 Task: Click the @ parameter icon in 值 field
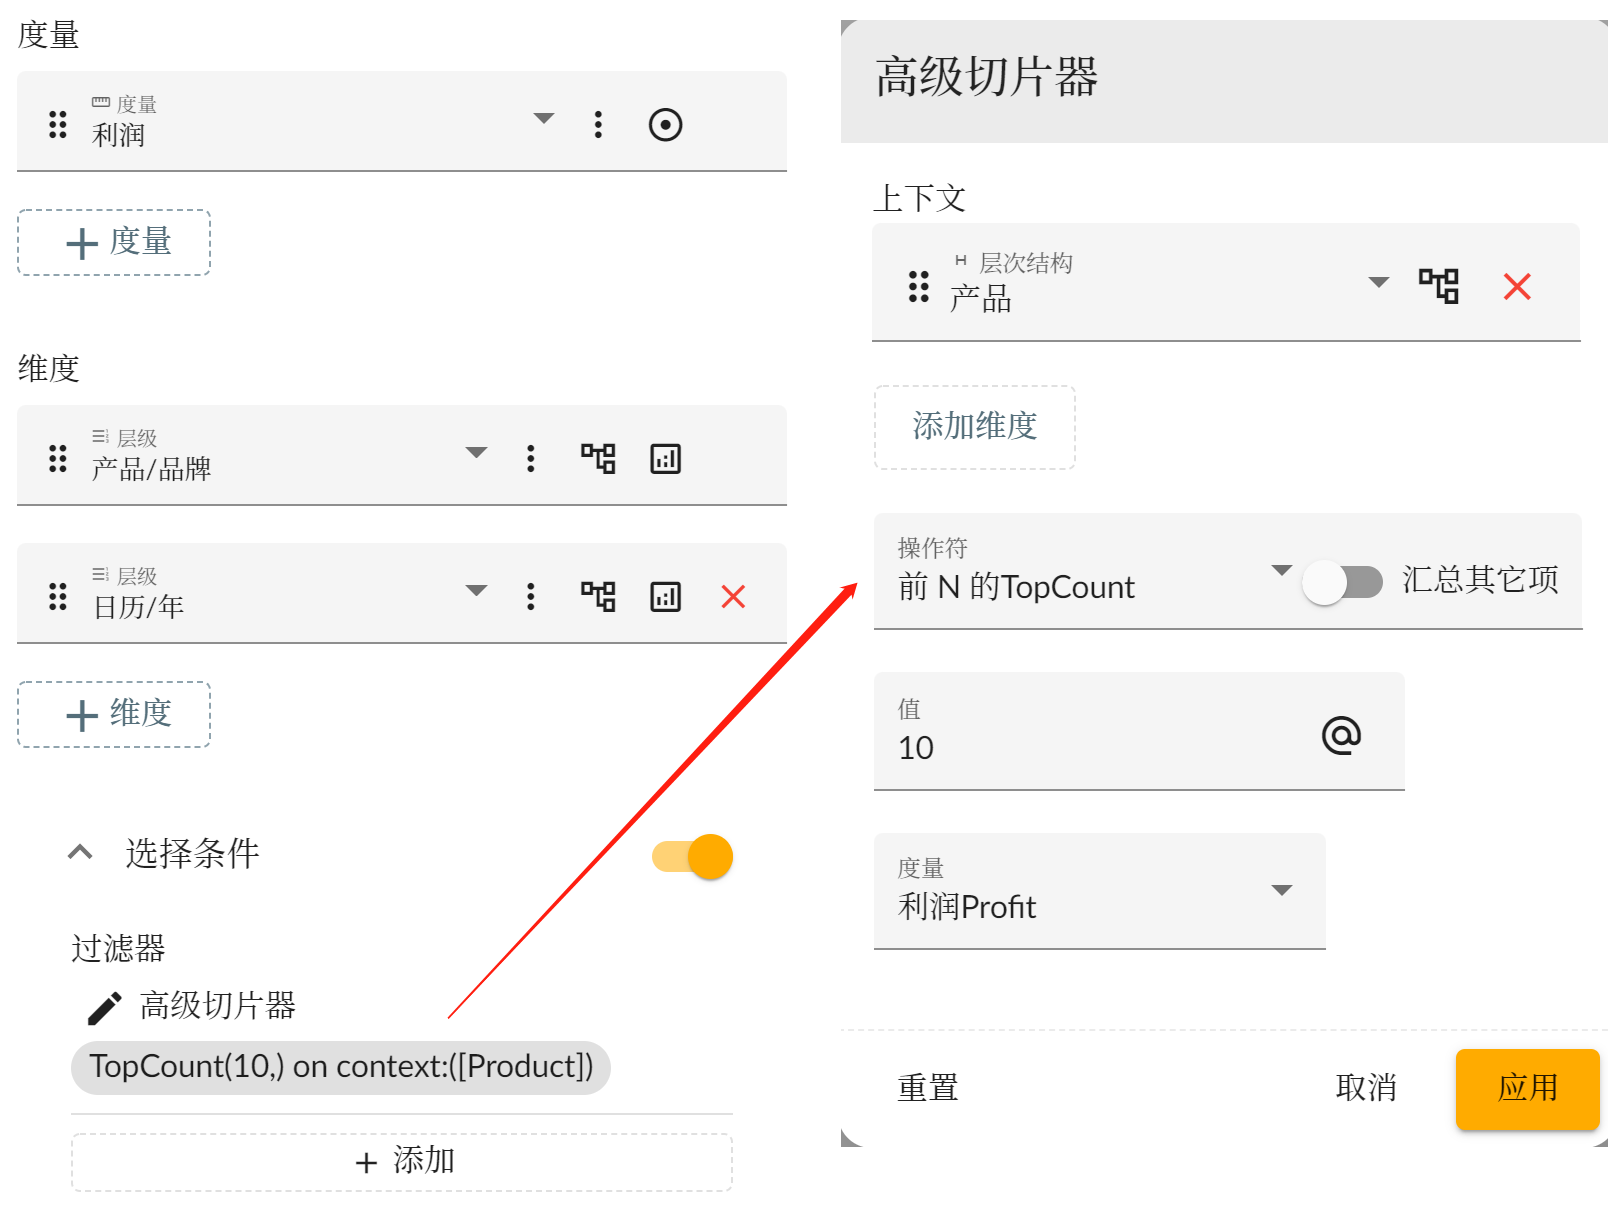(x=1341, y=735)
